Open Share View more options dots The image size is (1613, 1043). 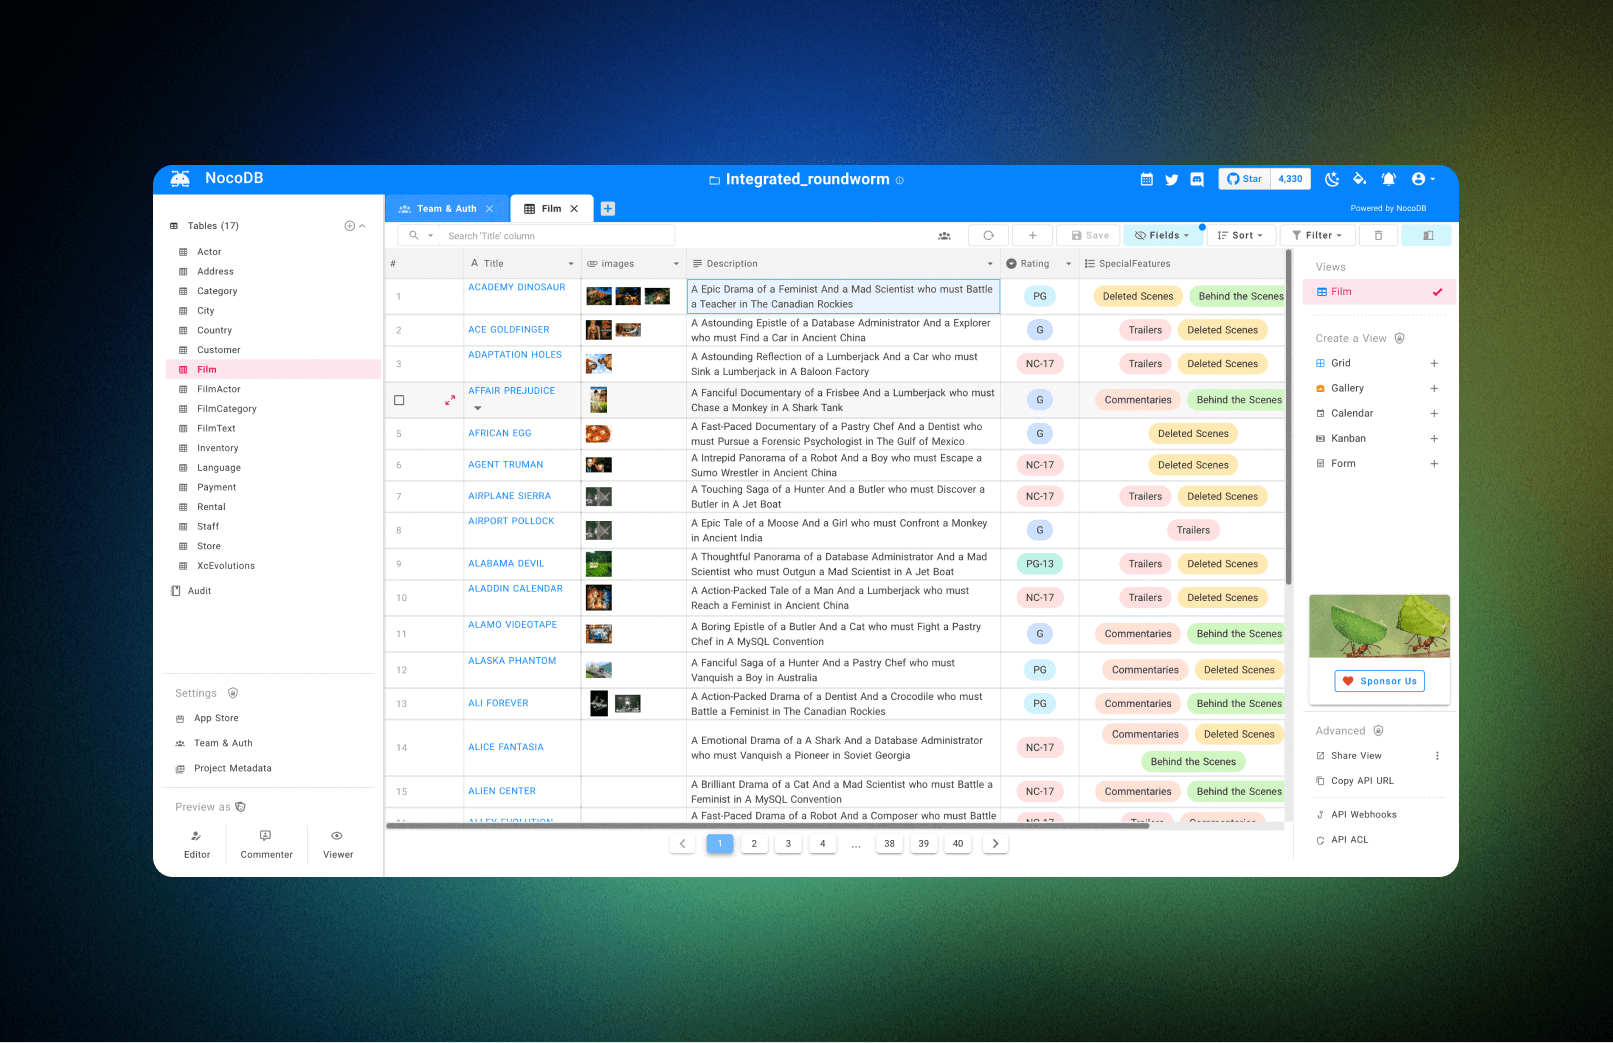(1437, 756)
